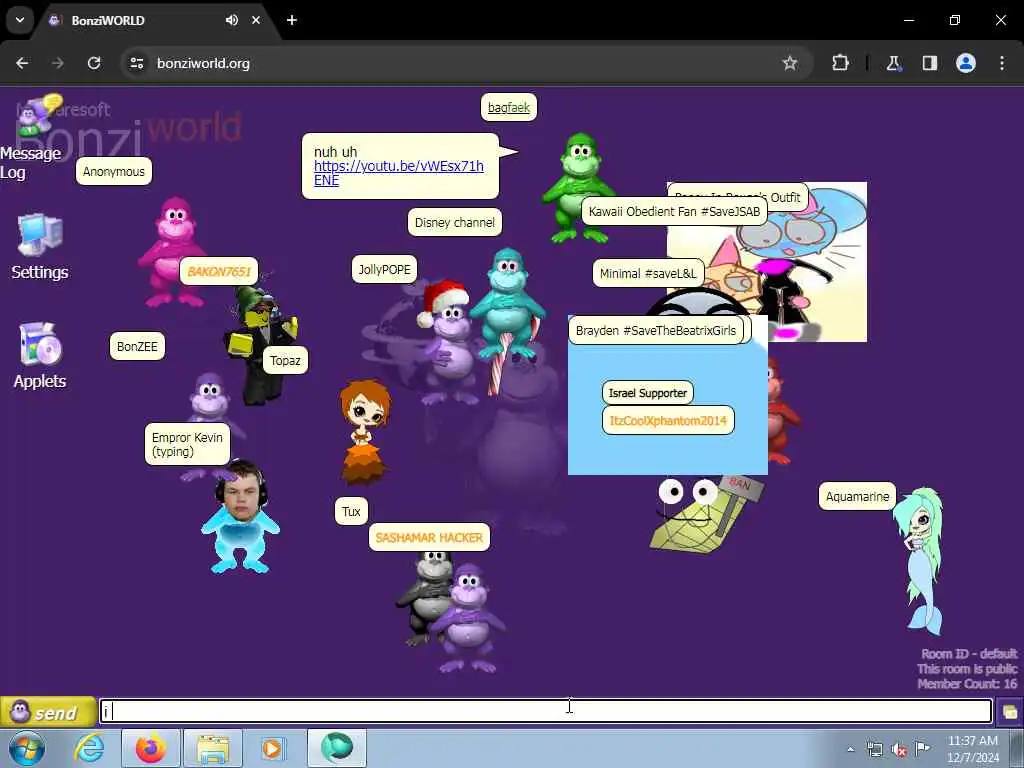Open a new browser tab

point(292,20)
